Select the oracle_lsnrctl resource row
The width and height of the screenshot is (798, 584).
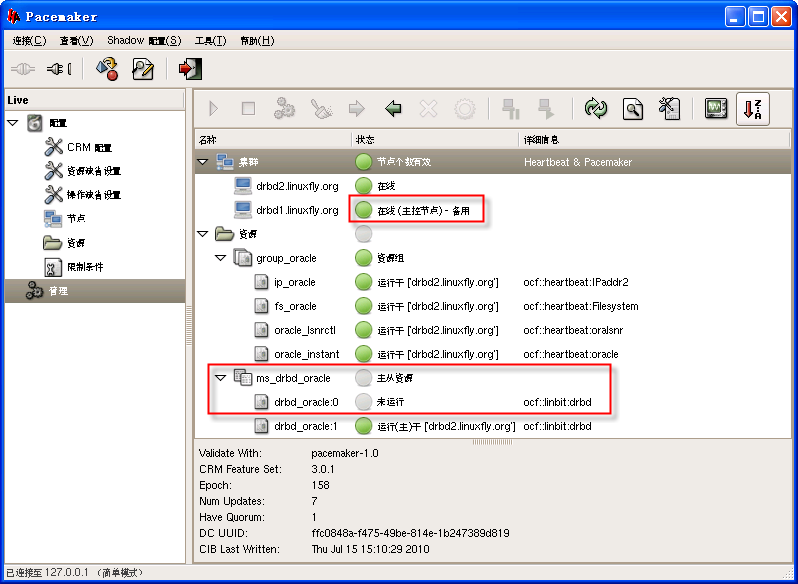click(306, 330)
